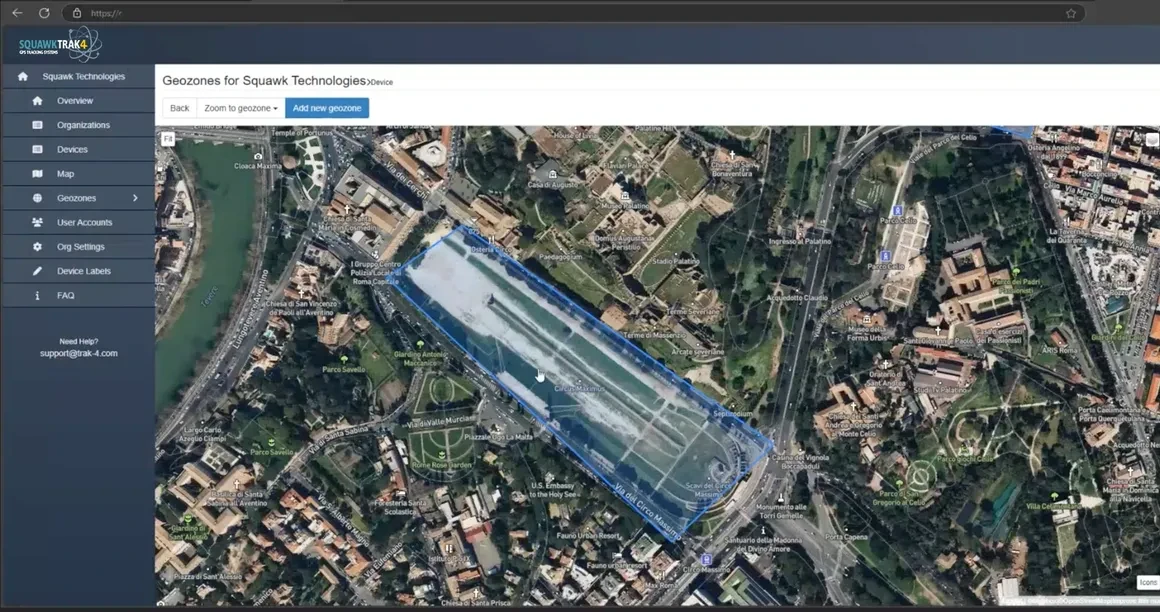Click the browser reload icon

tap(44, 13)
